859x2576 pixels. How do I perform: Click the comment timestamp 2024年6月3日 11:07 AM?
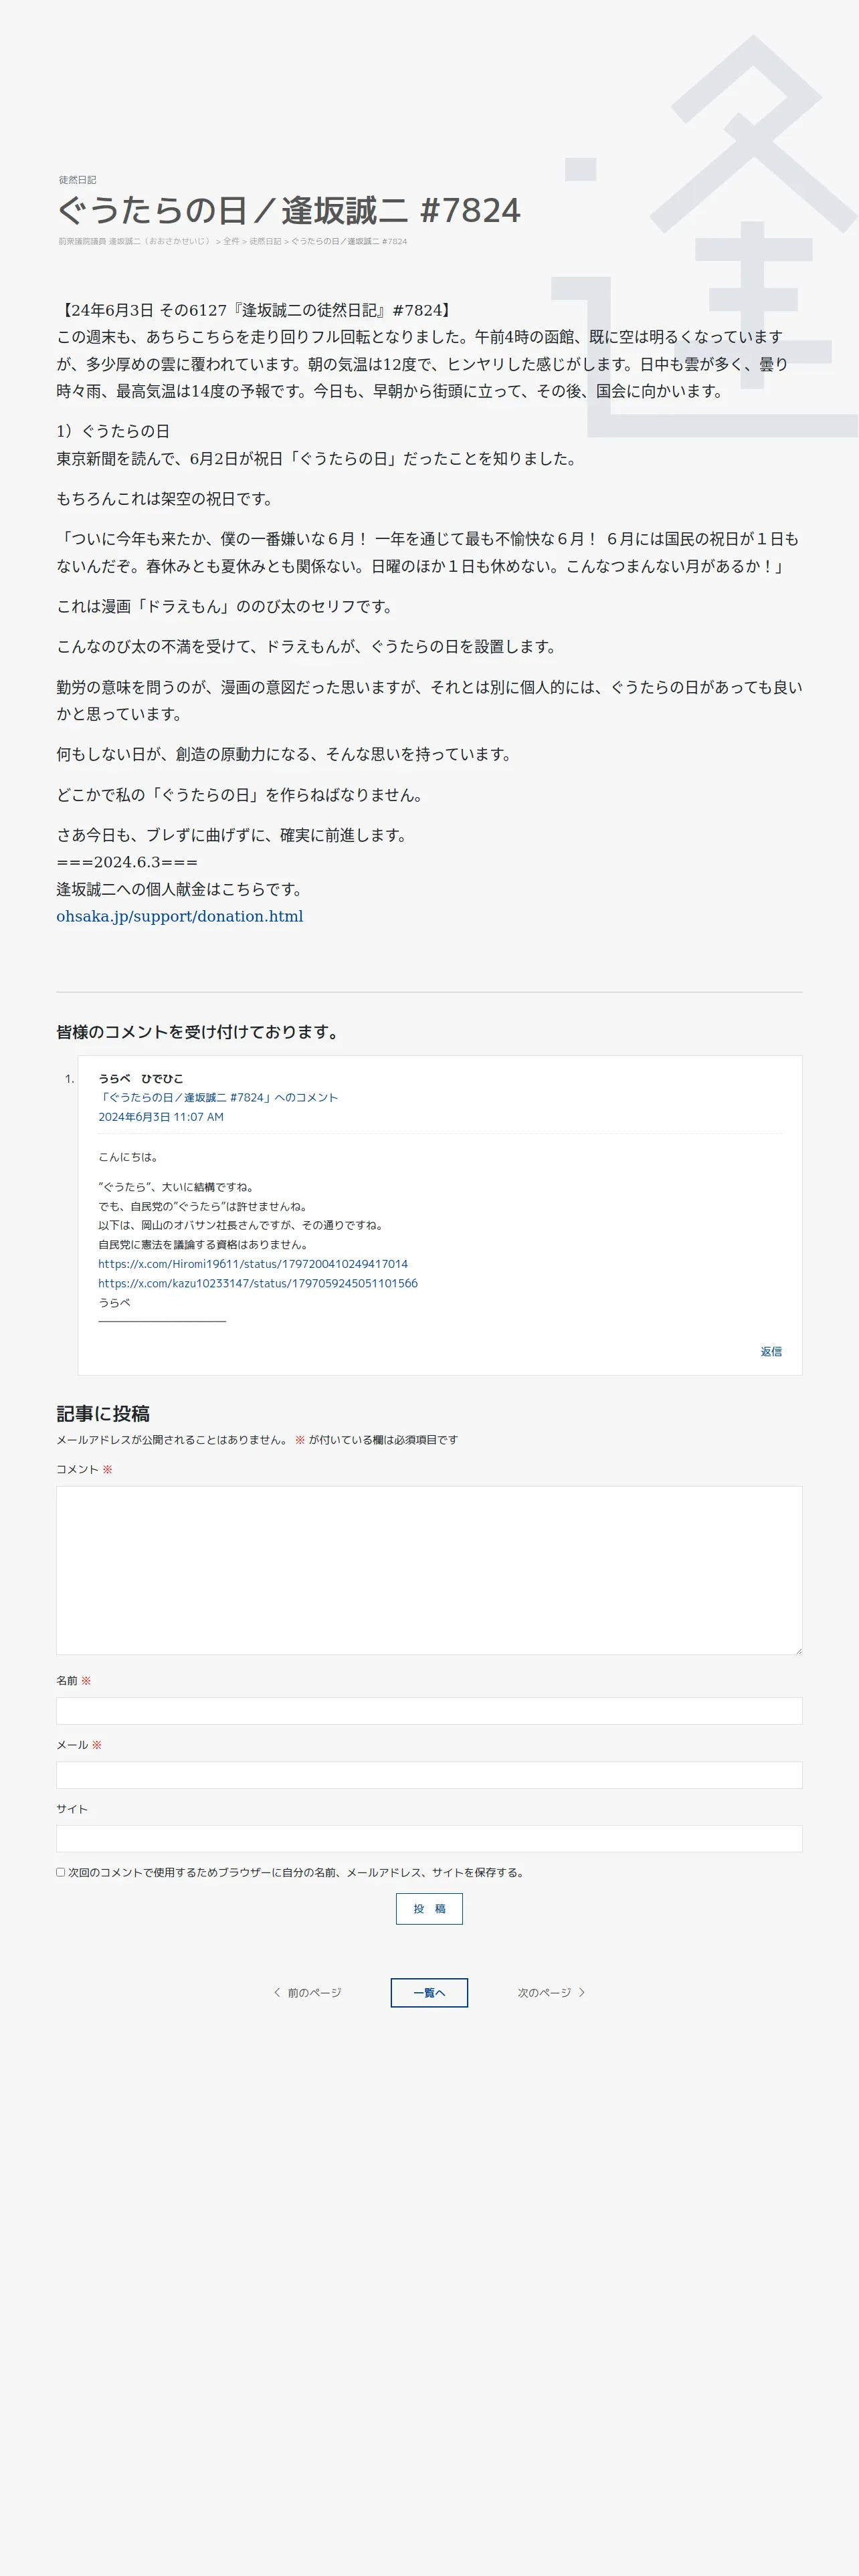pyautogui.click(x=161, y=1117)
